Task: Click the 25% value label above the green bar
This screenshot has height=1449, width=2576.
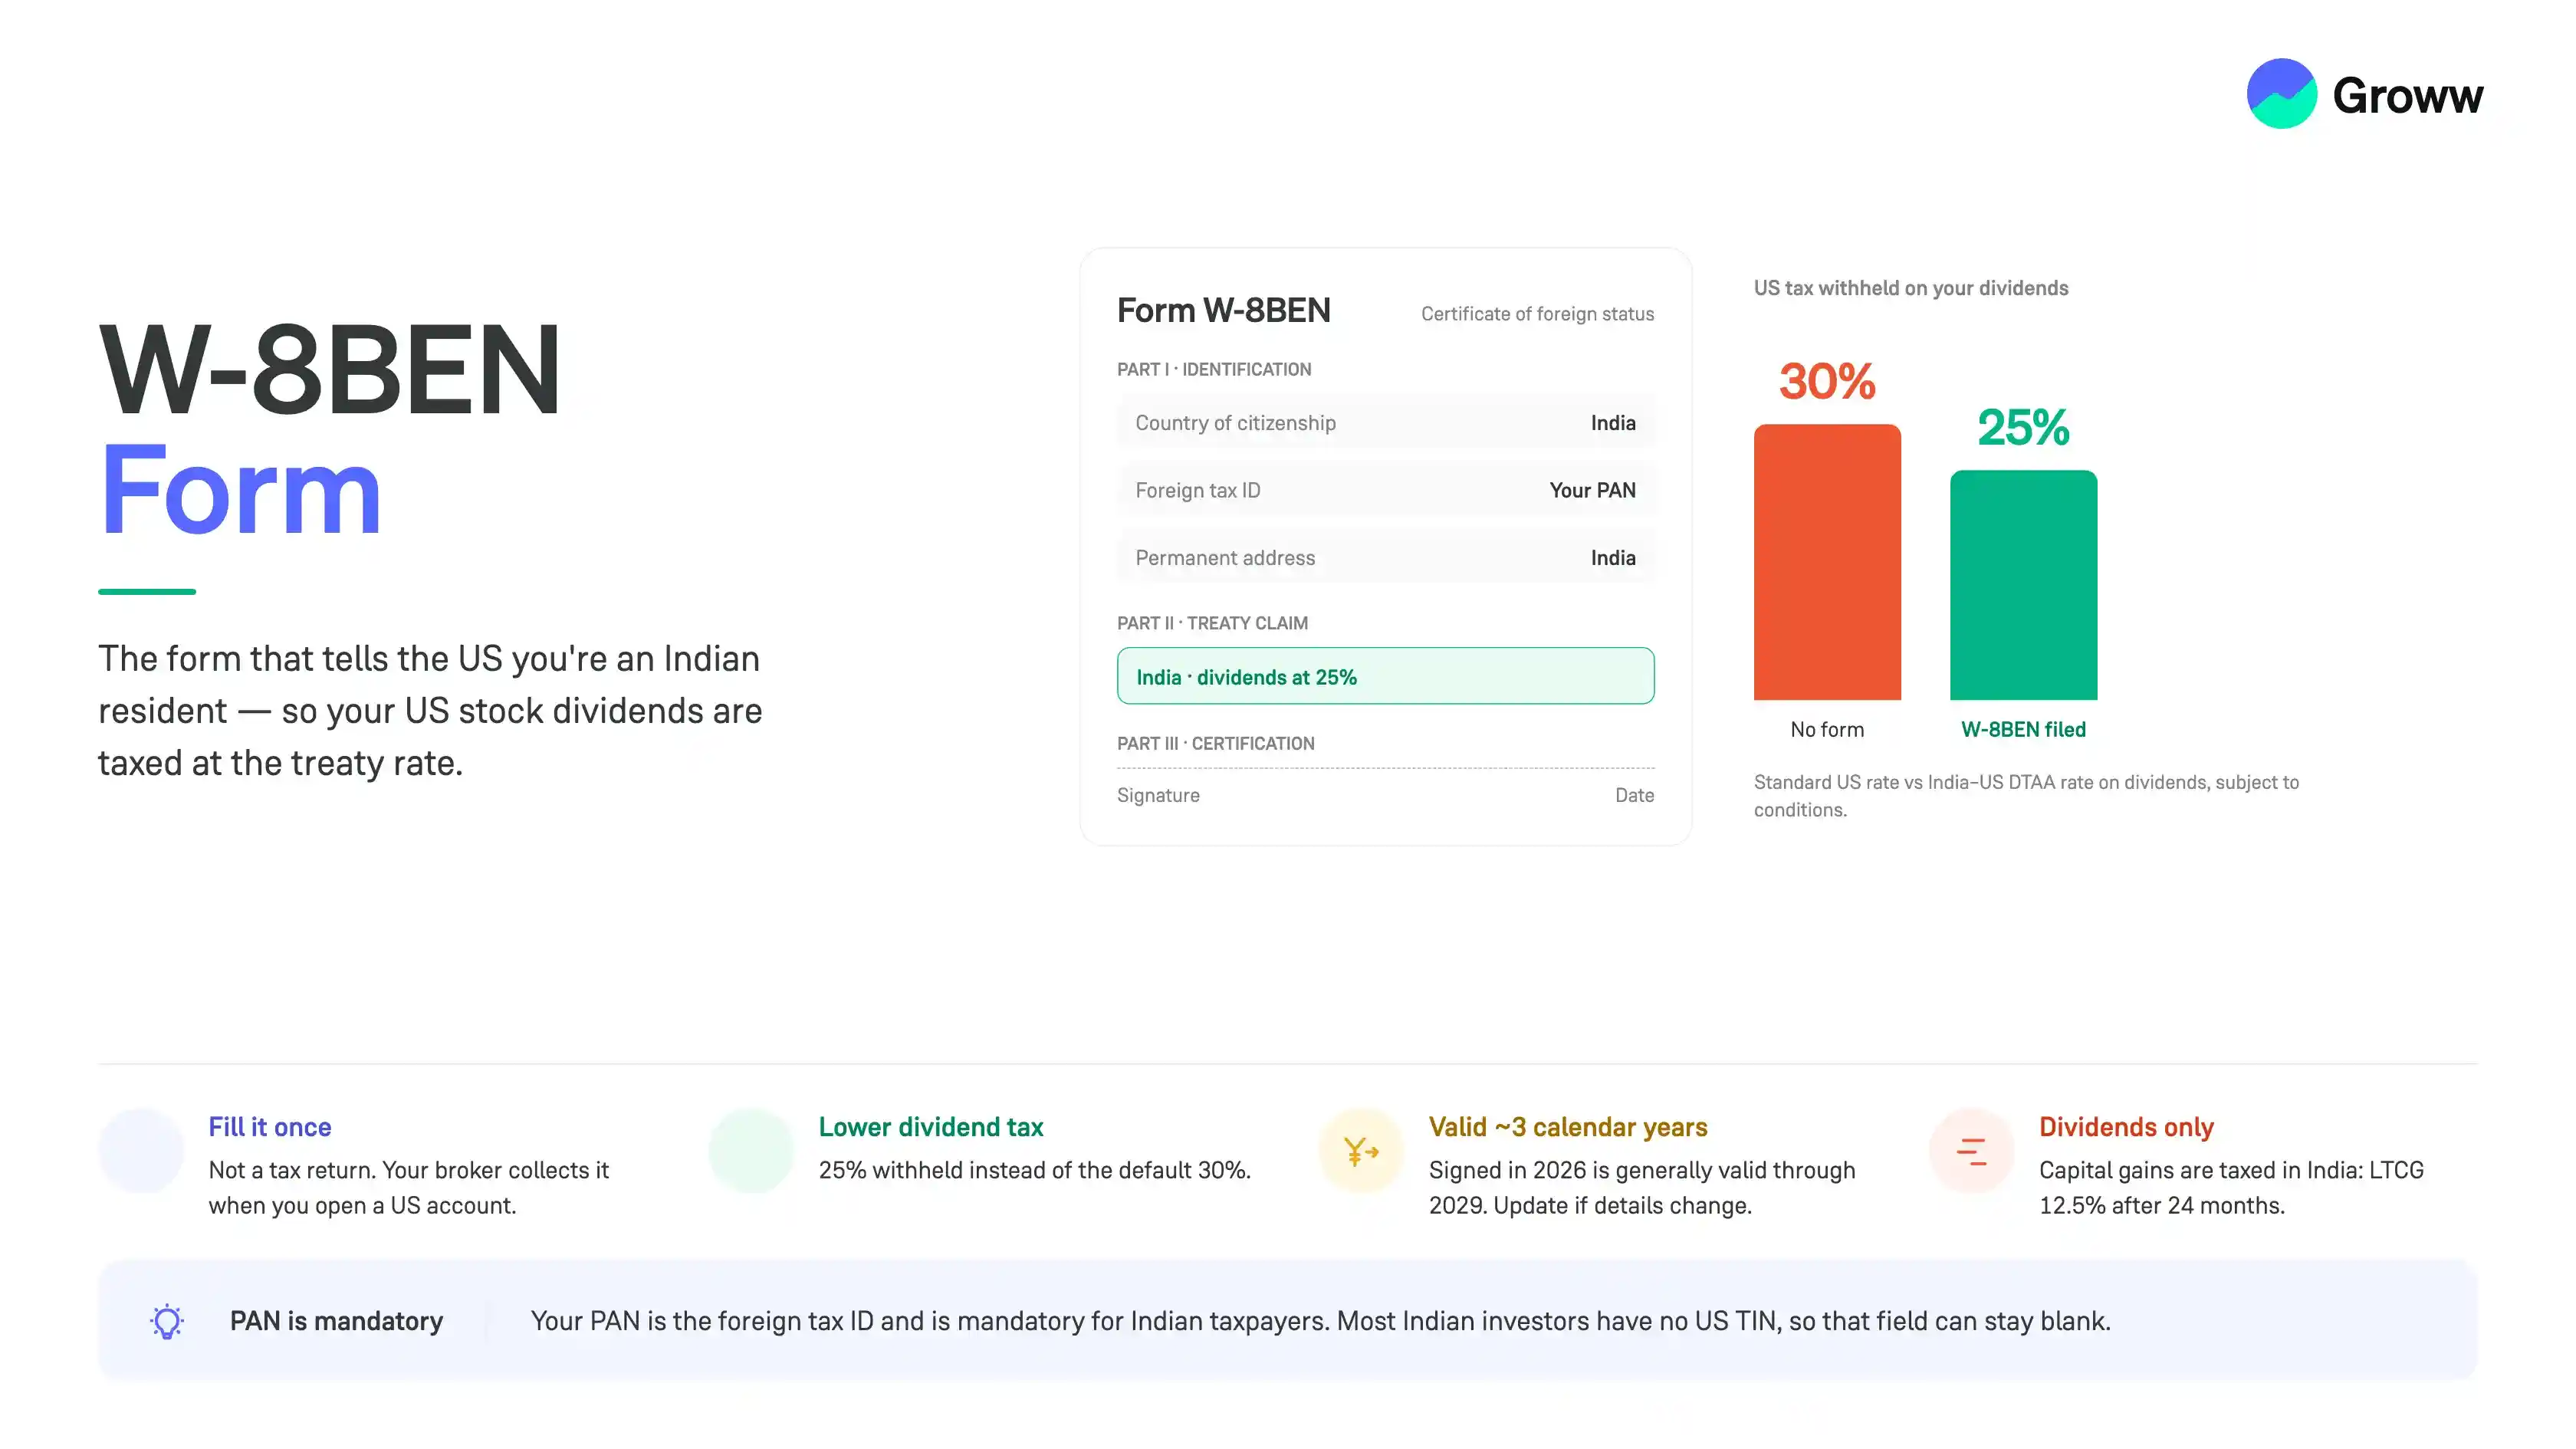Action: pos(2023,427)
